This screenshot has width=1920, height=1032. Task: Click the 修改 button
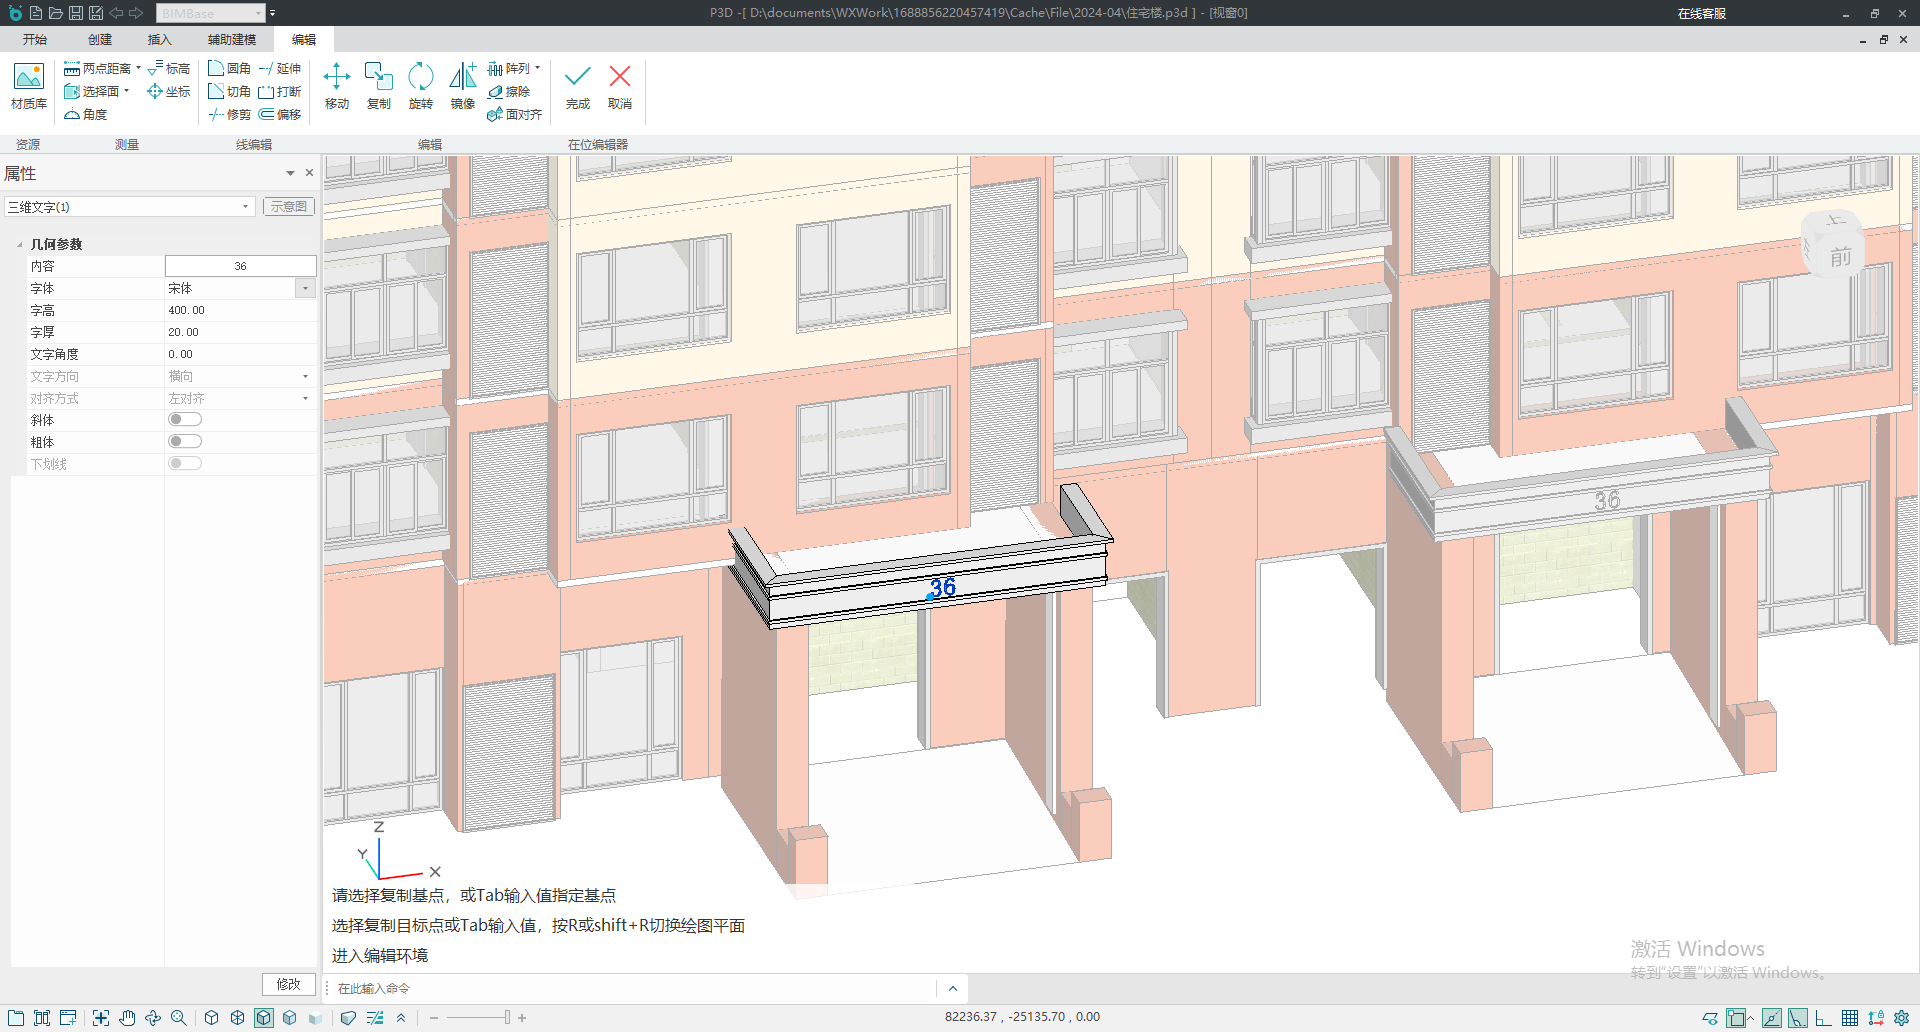tap(289, 984)
